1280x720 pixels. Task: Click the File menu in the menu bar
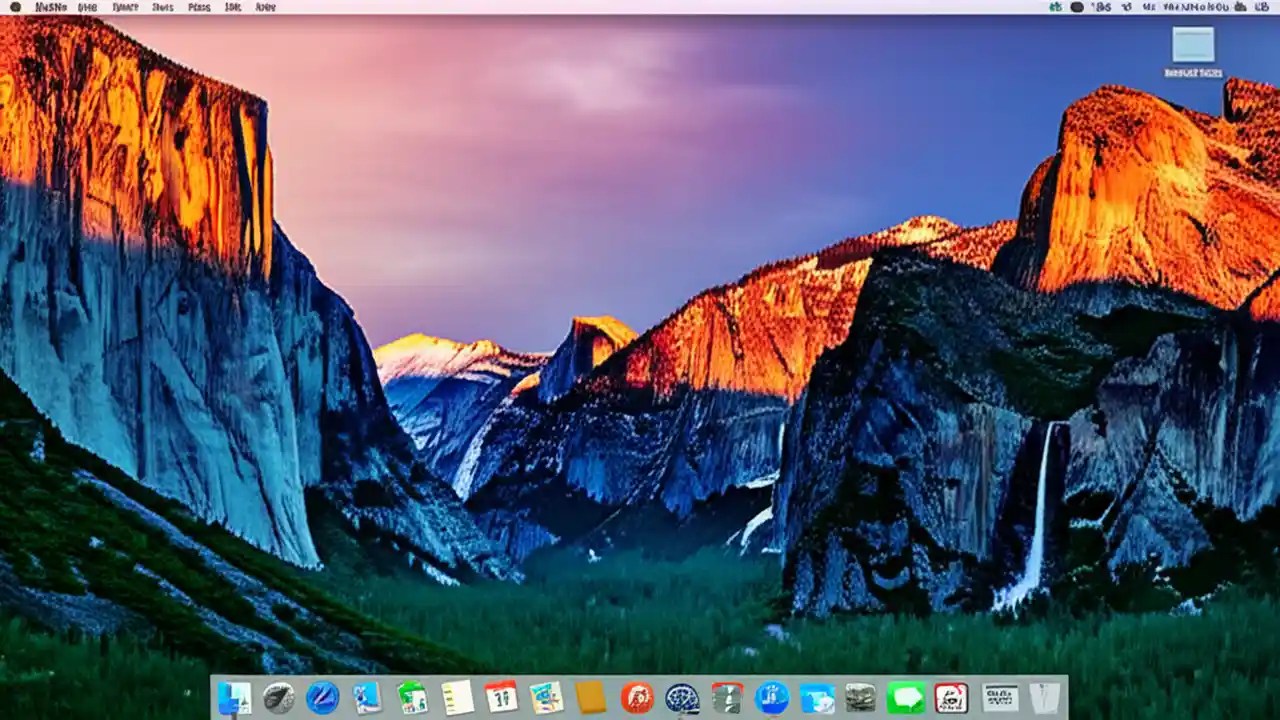[x=85, y=7]
